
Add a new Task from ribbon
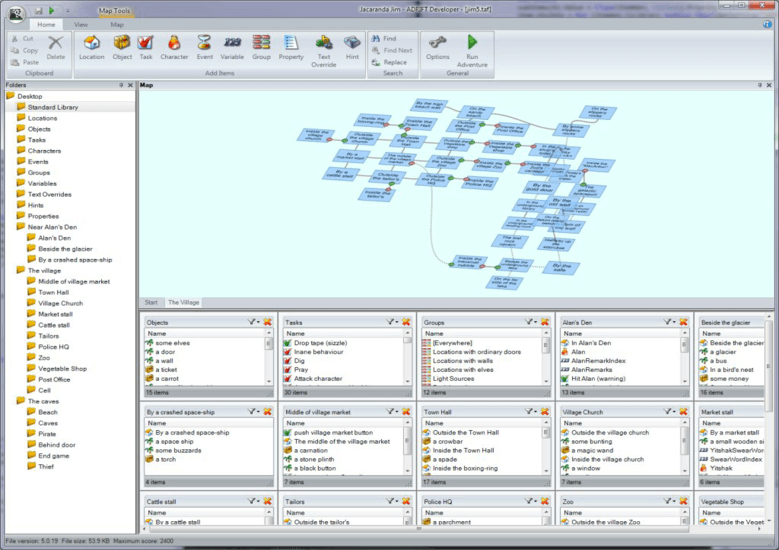[x=146, y=47]
